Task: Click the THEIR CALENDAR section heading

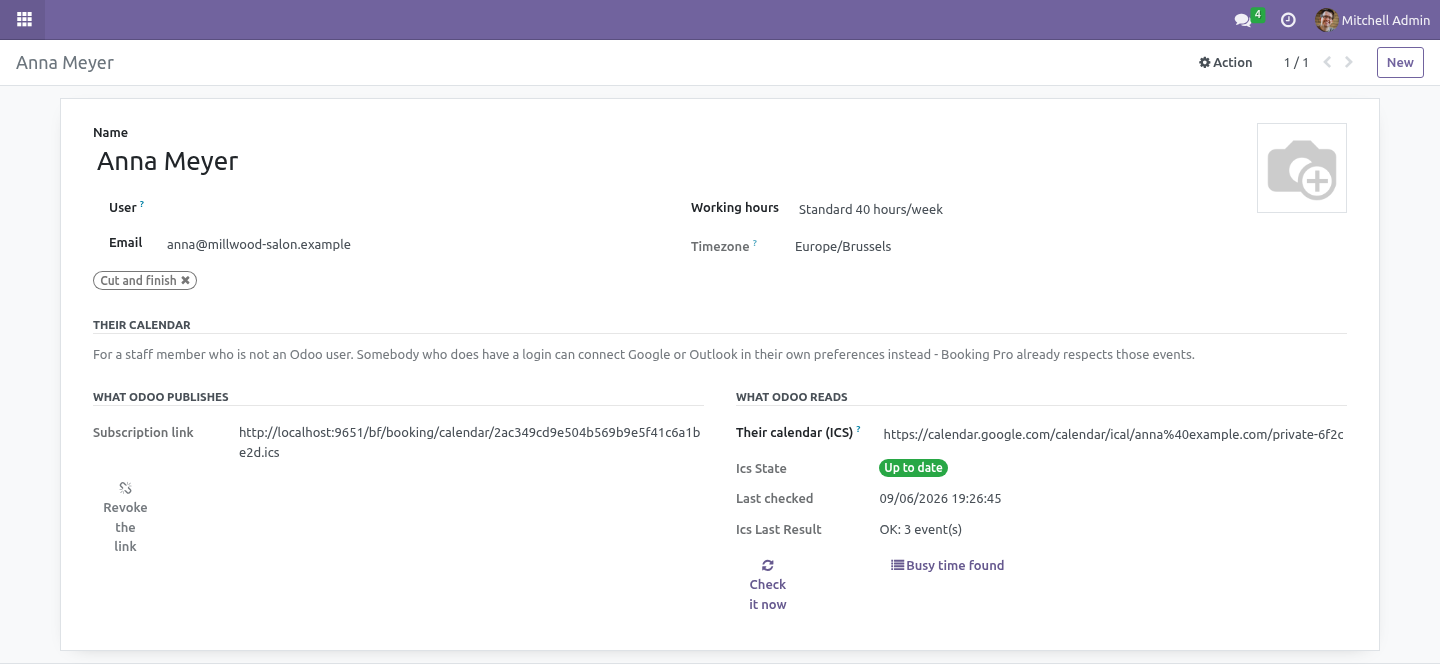Action: coord(142,325)
